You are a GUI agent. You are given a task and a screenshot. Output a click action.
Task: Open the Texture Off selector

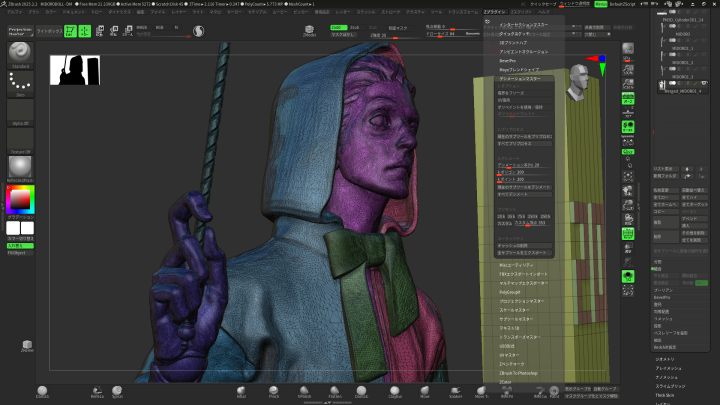pyautogui.click(x=20, y=139)
